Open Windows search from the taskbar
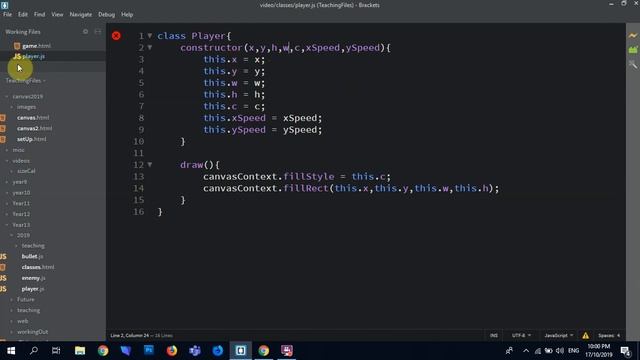Viewport: 640px width, 360px height. (x=34, y=350)
